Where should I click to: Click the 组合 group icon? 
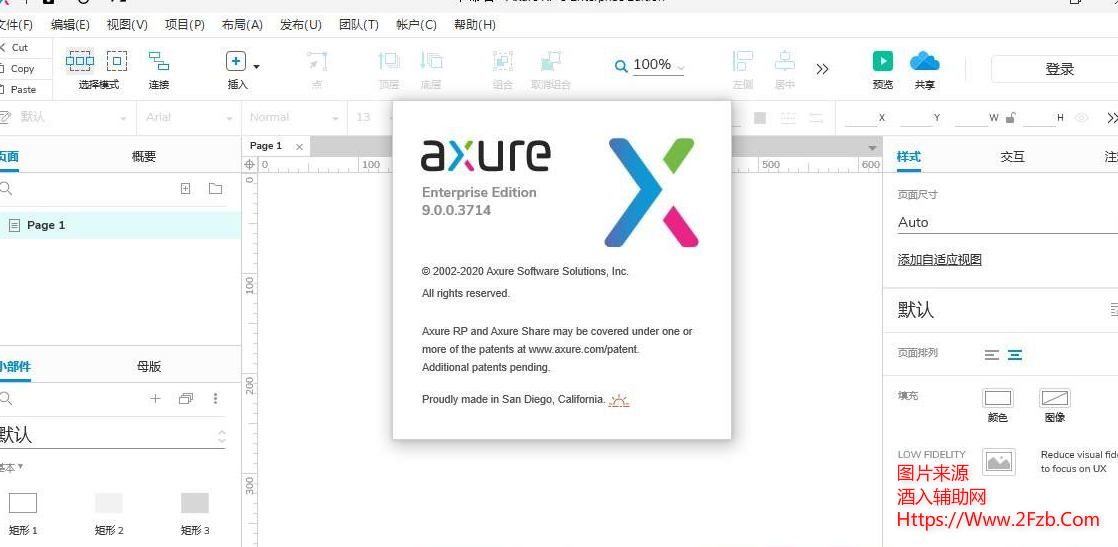pyautogui.click(x=503, y=61)
